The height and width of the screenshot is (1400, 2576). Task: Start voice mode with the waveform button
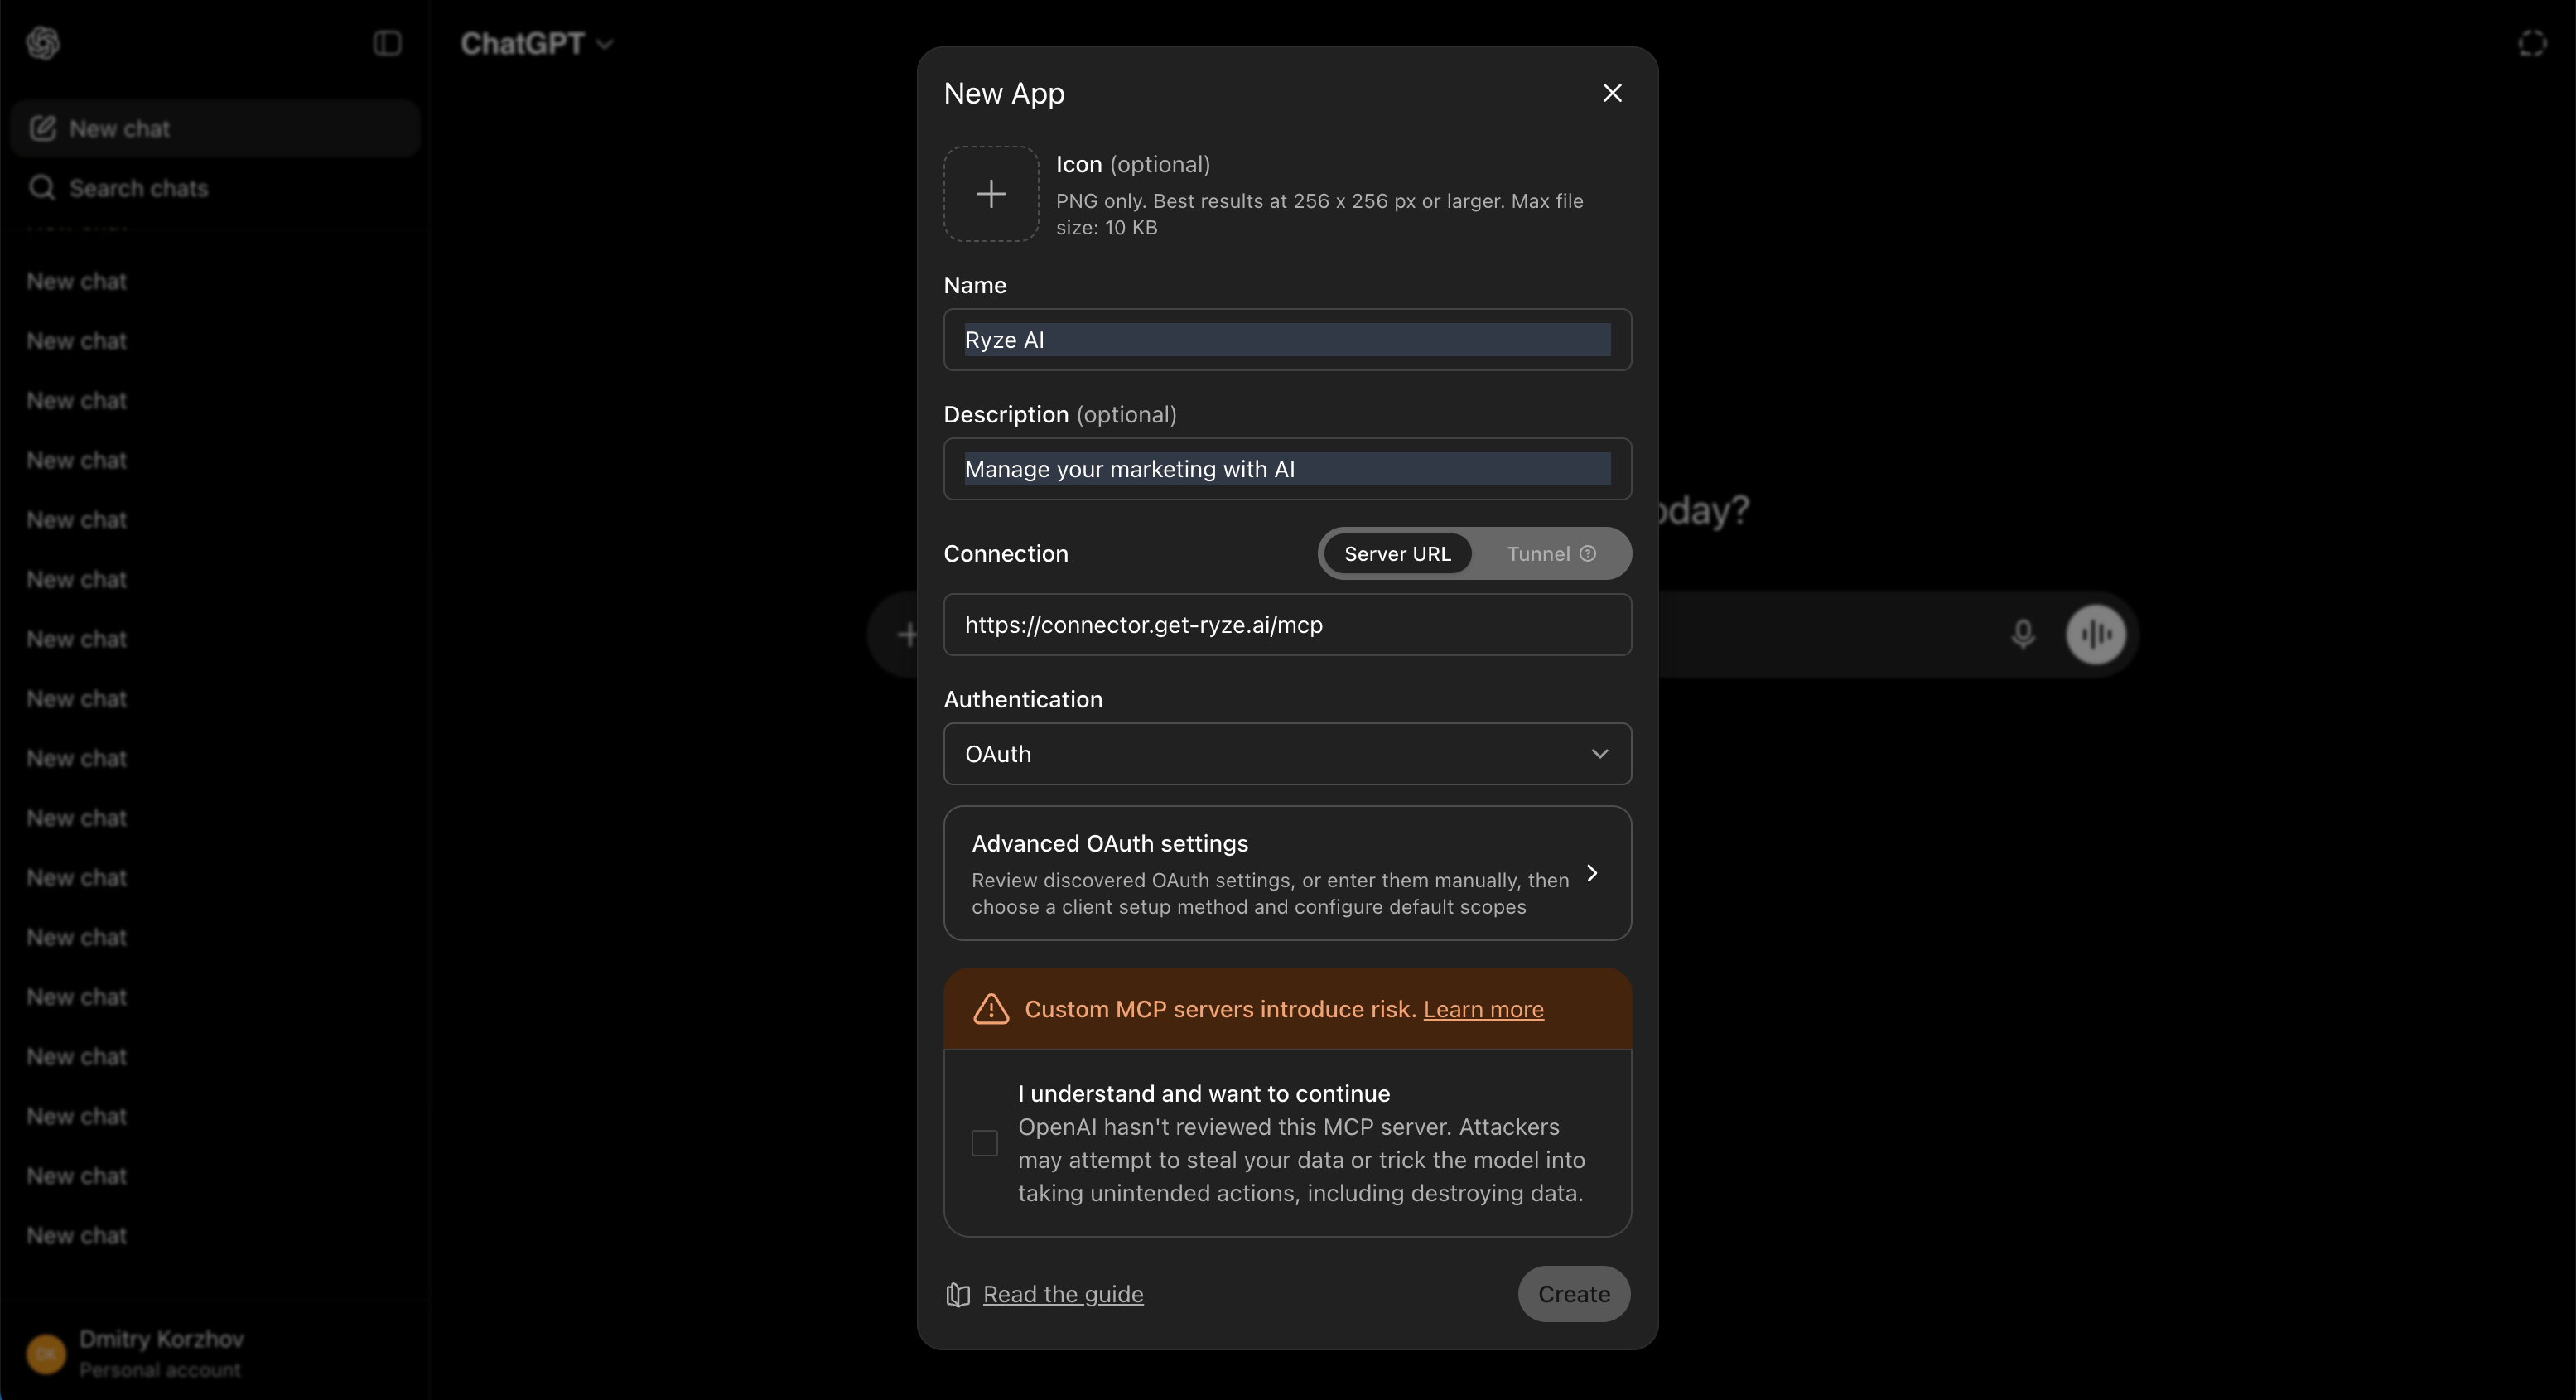[x=2096, y=635]
